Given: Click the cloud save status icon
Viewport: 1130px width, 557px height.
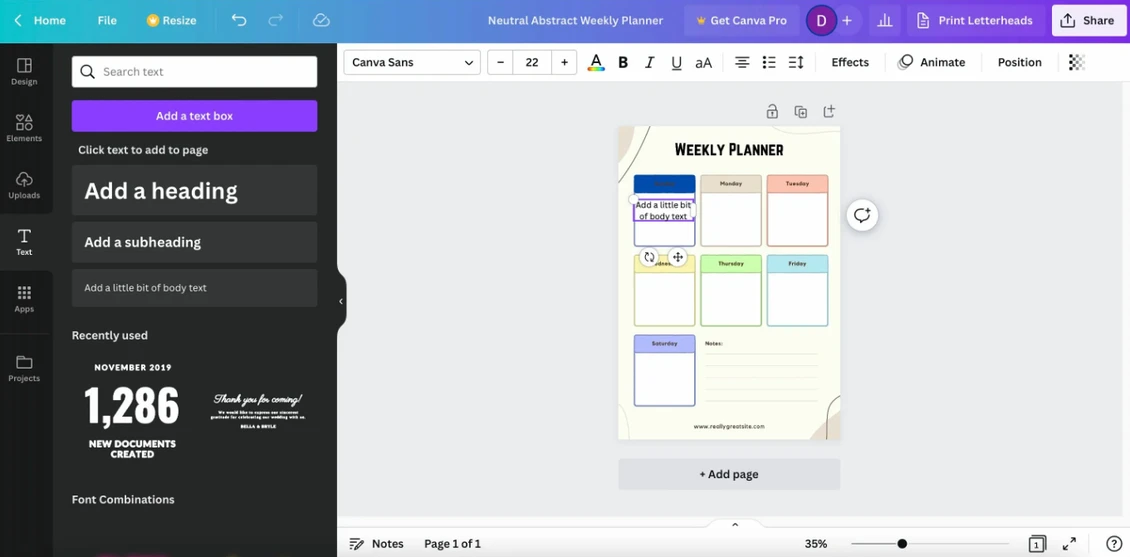Looking at the screenshot, I should [321, 20].
